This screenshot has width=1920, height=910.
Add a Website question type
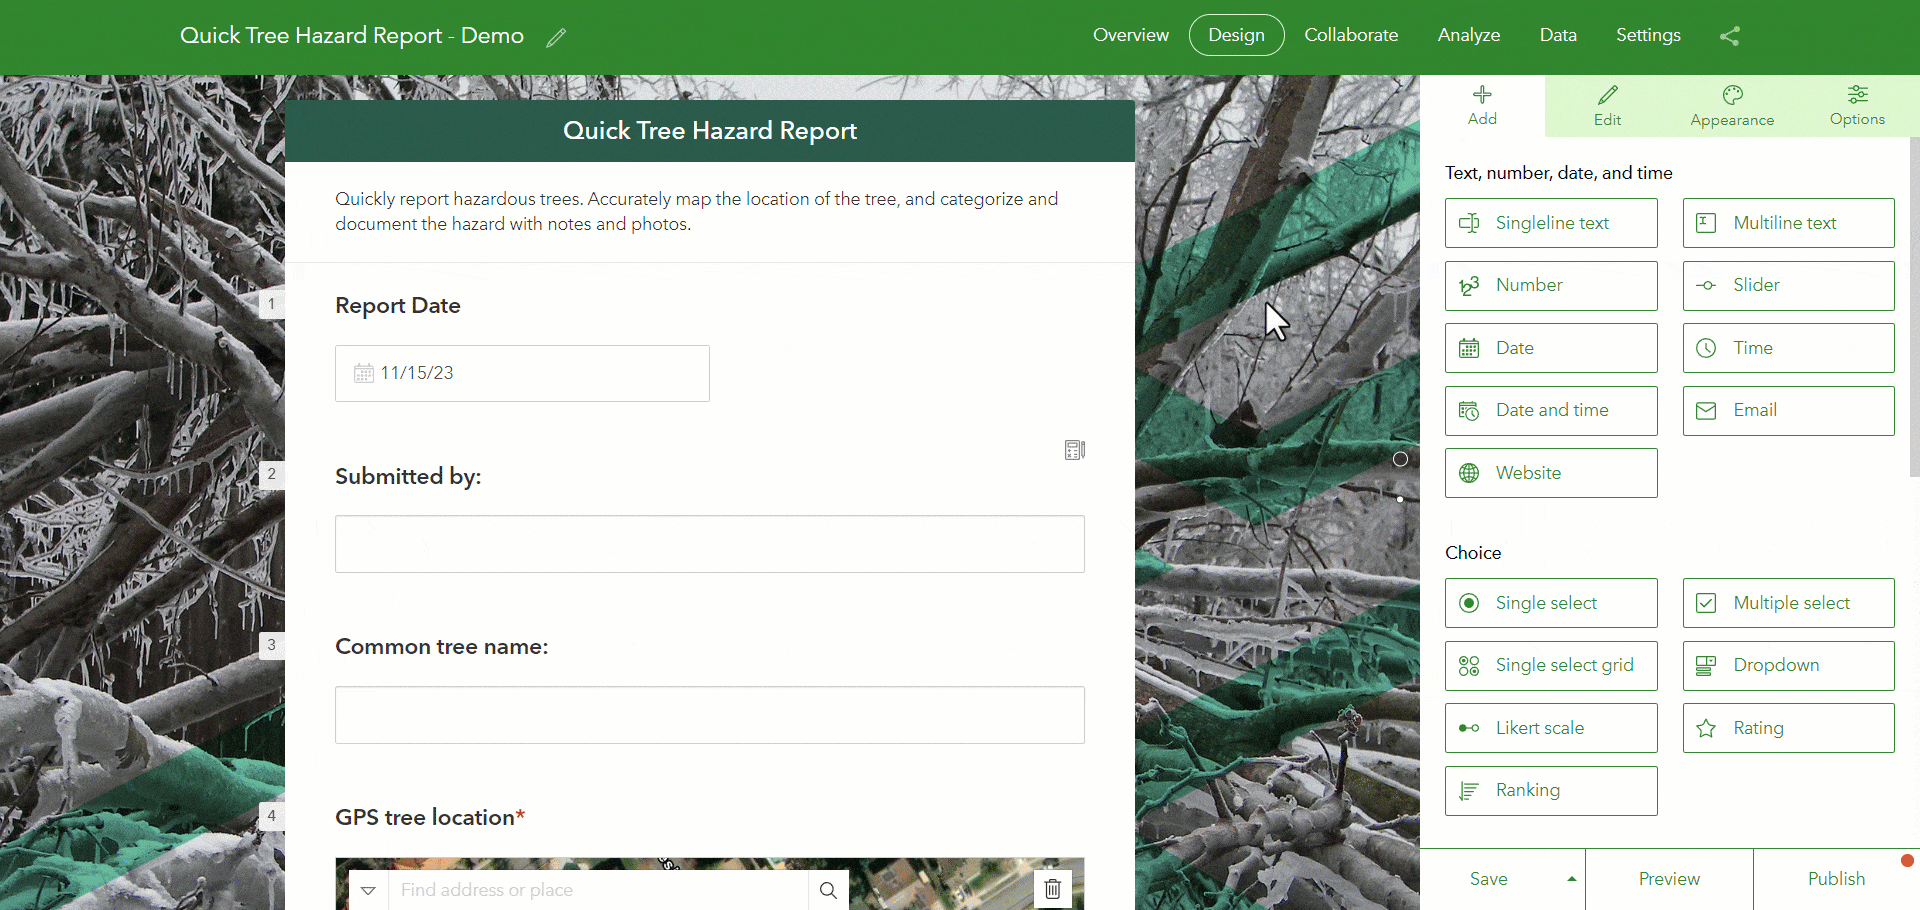[x=1550, y=472]
